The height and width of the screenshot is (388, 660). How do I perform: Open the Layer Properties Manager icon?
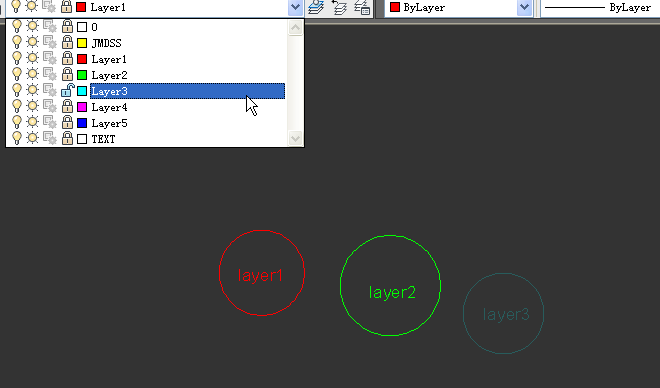pos(316,7)
